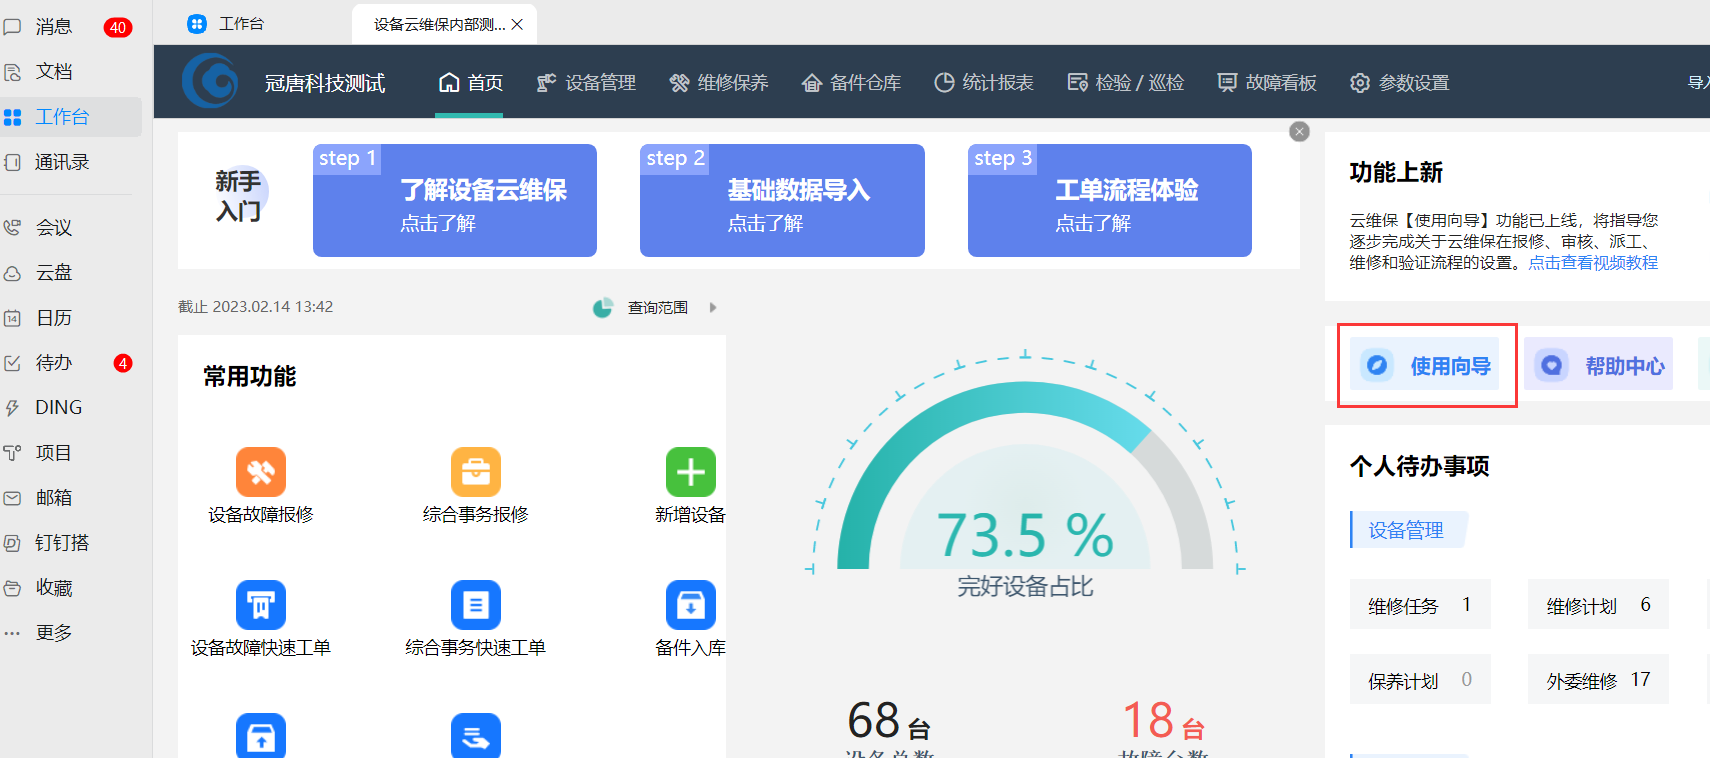The height and width of the screenshot is (758, 1710).
Task: Click step 1 了解设备云维保 card
Action: pos(455,200)
